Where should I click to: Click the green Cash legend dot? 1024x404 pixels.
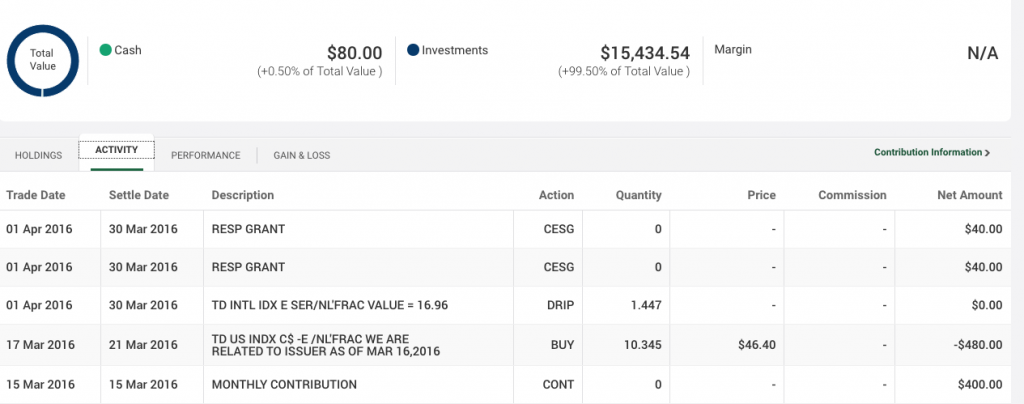coord(105,50)
